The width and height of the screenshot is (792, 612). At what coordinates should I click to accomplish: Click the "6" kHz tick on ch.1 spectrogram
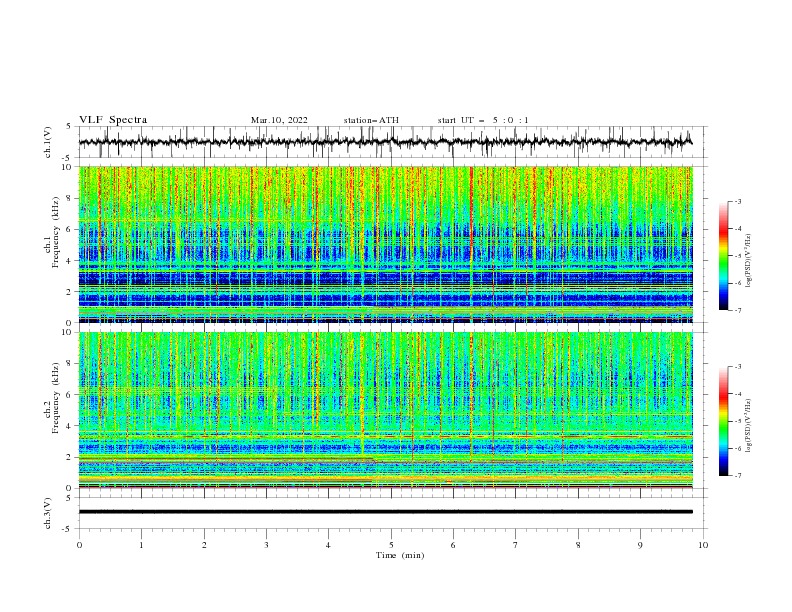[x=70, y=230]
